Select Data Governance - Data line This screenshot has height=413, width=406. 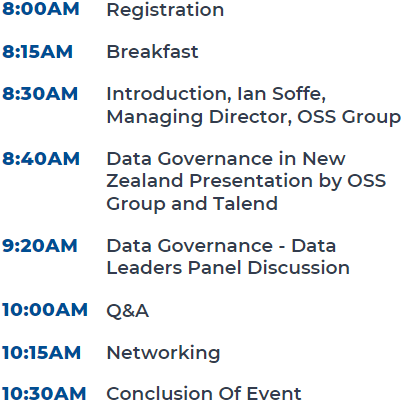pyautogui.click(x=221, y=246)
